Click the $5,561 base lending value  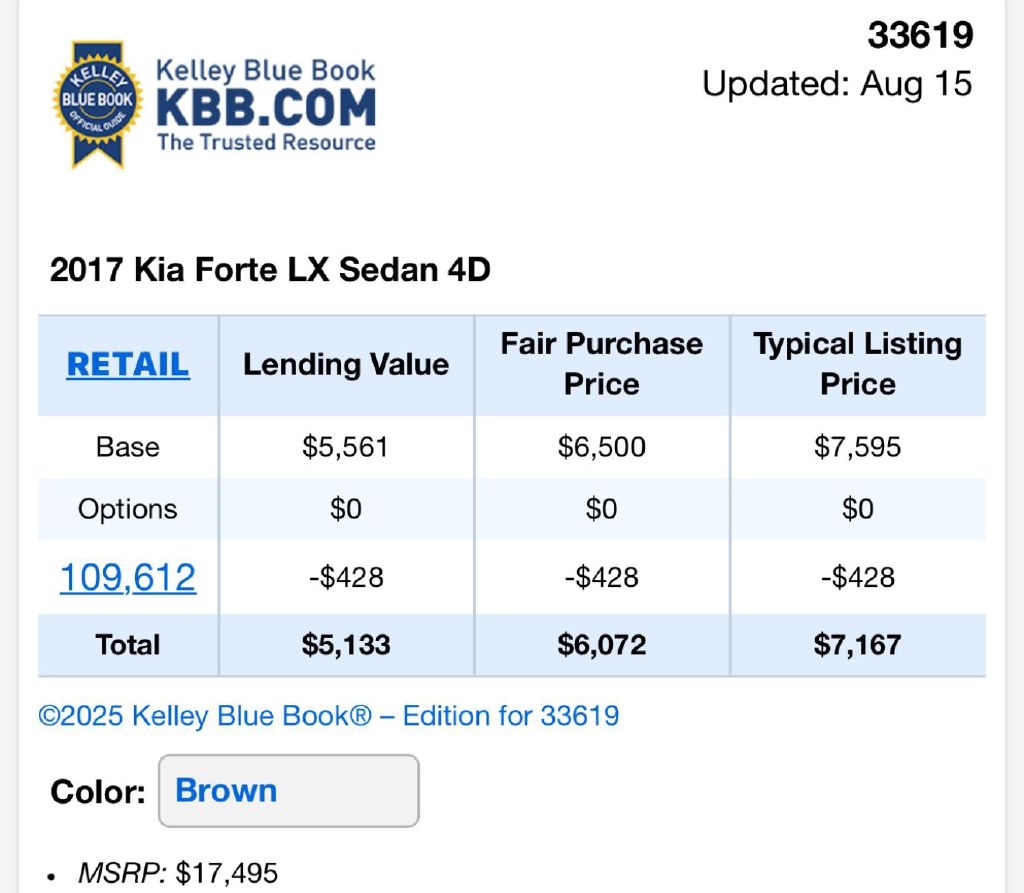point(346,447)
